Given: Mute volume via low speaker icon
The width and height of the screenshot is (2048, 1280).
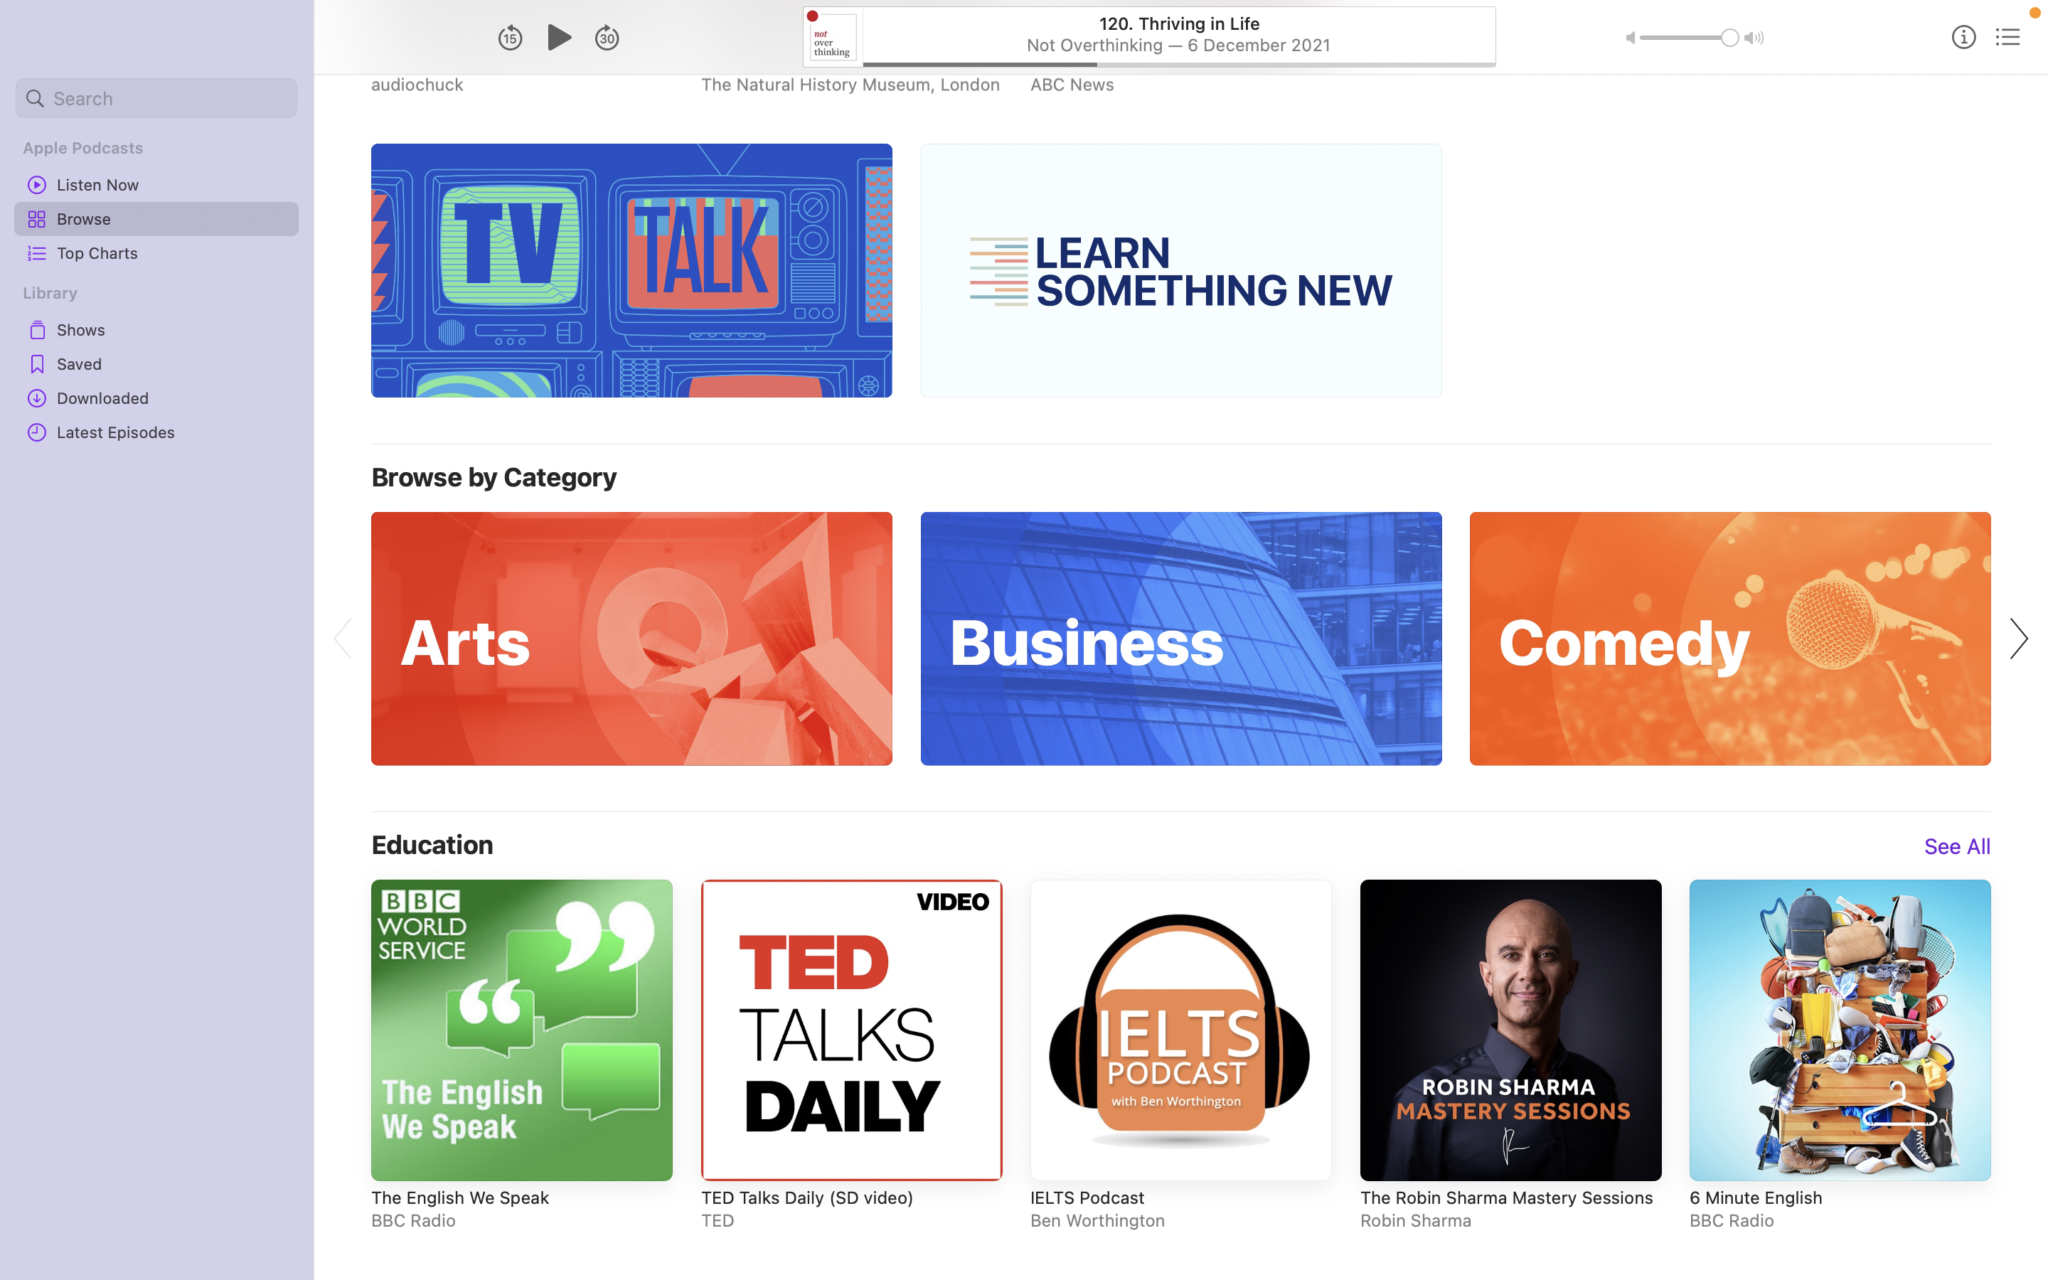Looking at the screenshot, I should point(1630,38).
